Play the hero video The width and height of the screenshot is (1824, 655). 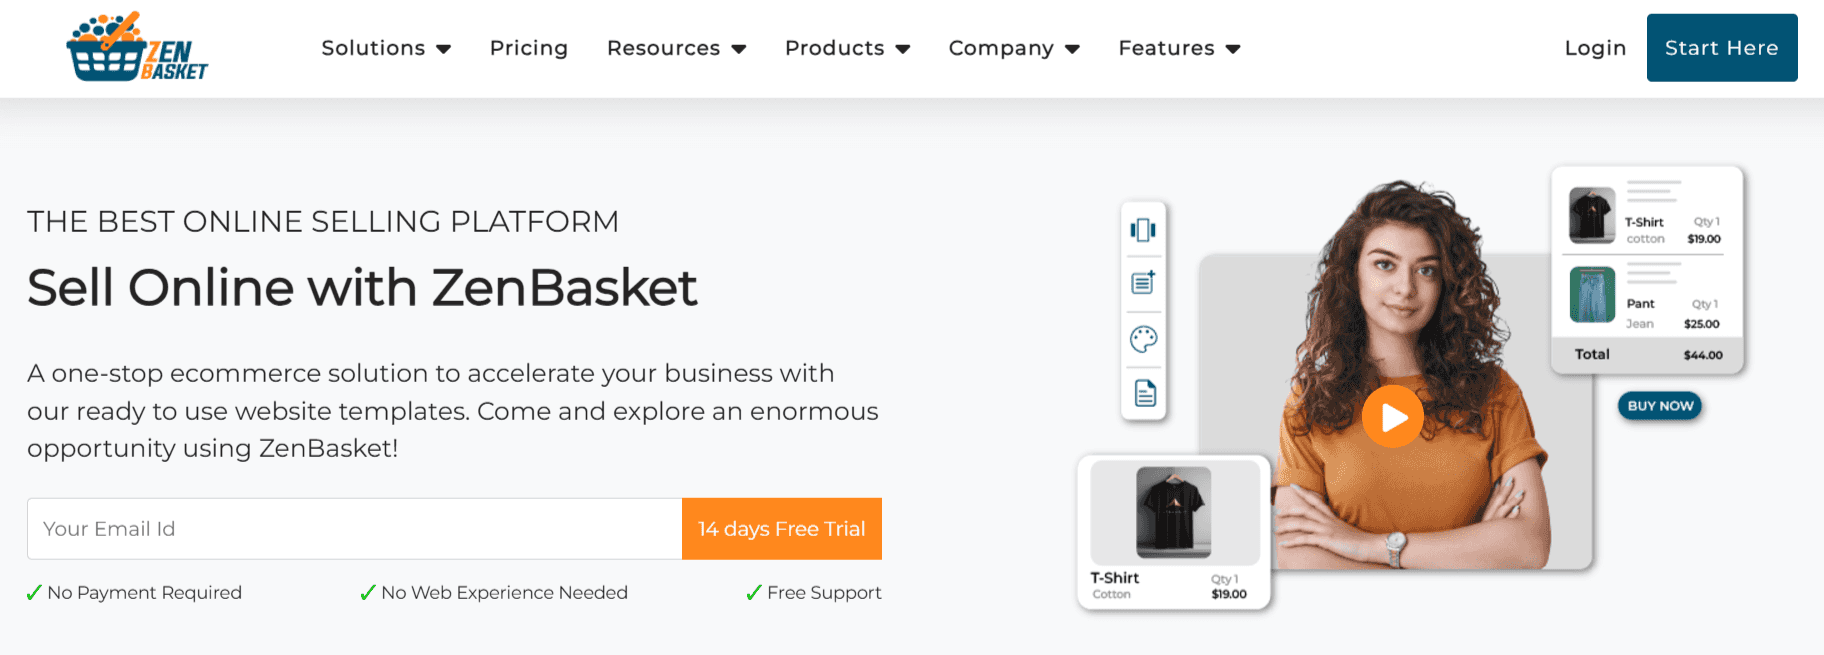(x=1392, y=416)
